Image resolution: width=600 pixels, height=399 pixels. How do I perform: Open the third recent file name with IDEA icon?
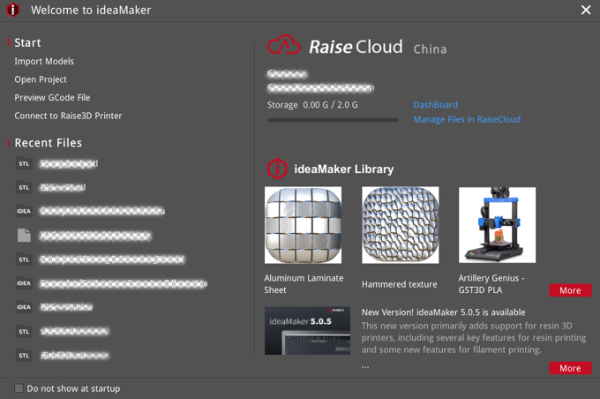[x=102, y=211]
